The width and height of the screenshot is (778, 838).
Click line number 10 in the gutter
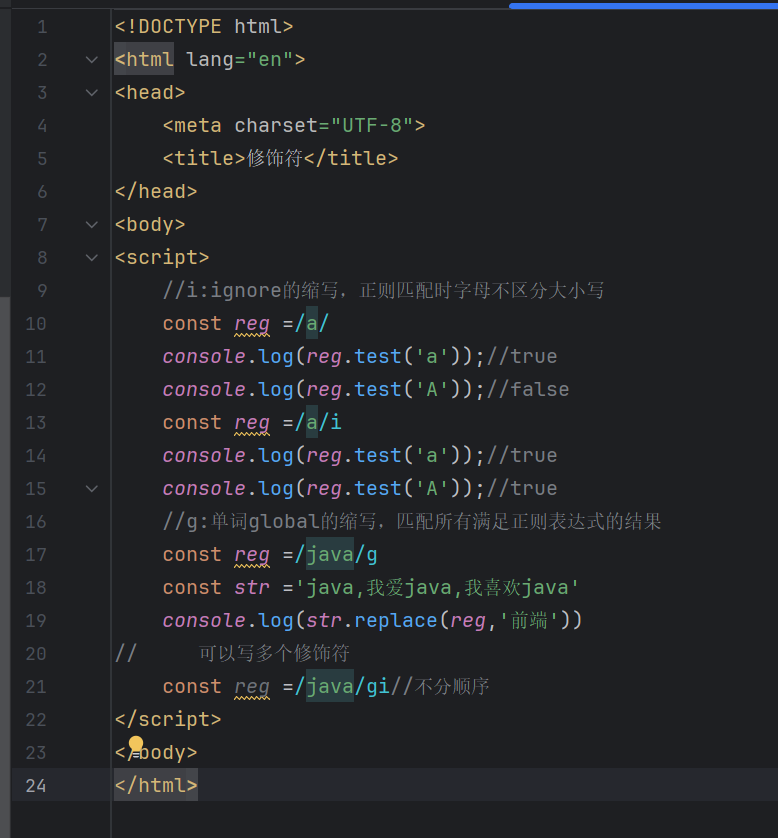[36, 324]
